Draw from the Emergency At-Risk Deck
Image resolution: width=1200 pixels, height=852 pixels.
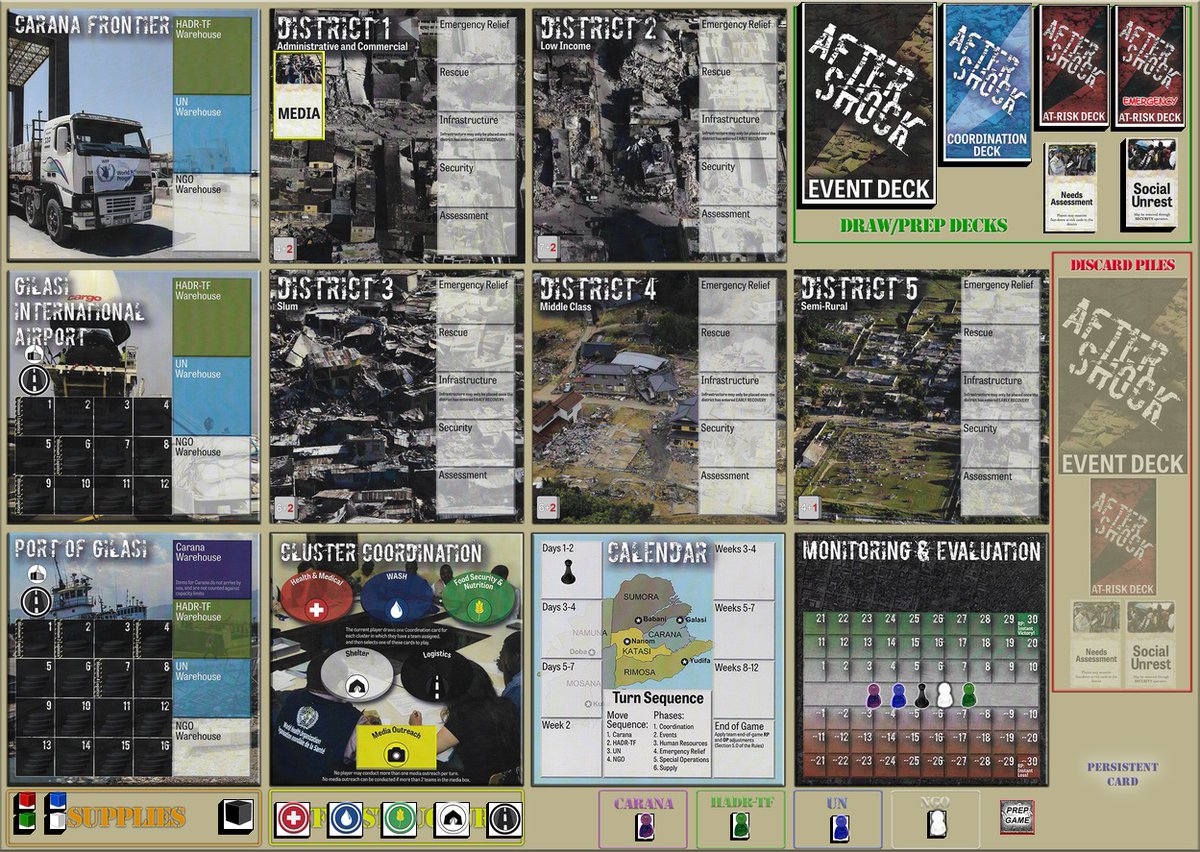point(1152,68)
